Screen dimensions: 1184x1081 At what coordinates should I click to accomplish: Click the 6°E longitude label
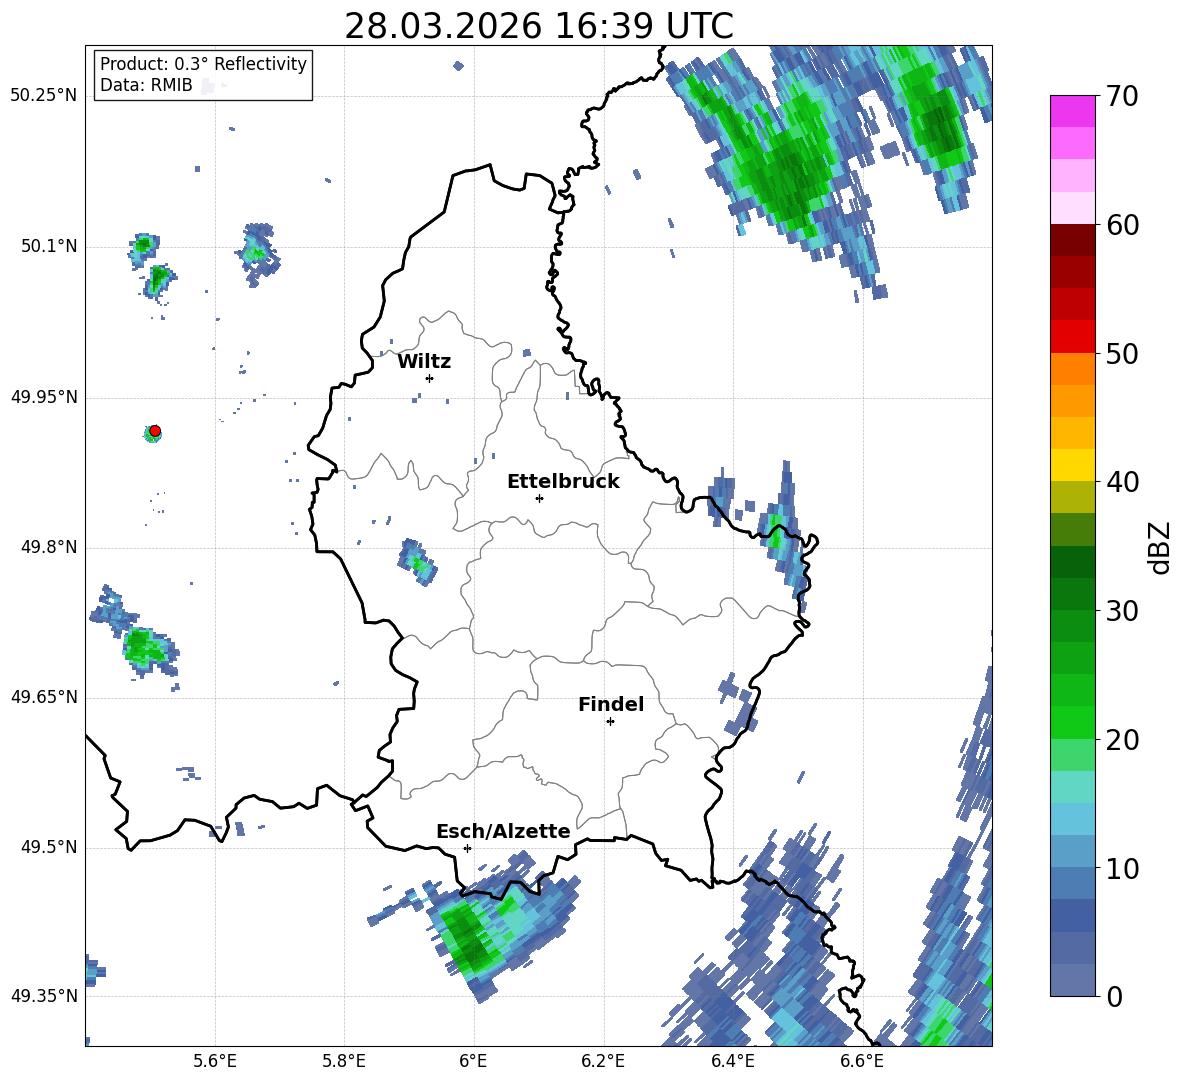coord(473,1062)
